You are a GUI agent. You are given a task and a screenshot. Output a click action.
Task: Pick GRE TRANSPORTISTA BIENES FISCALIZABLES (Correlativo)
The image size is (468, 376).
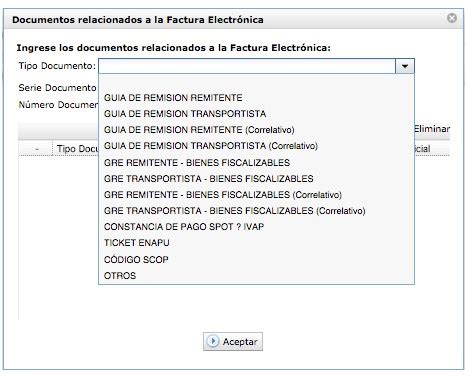click(256, 211)
